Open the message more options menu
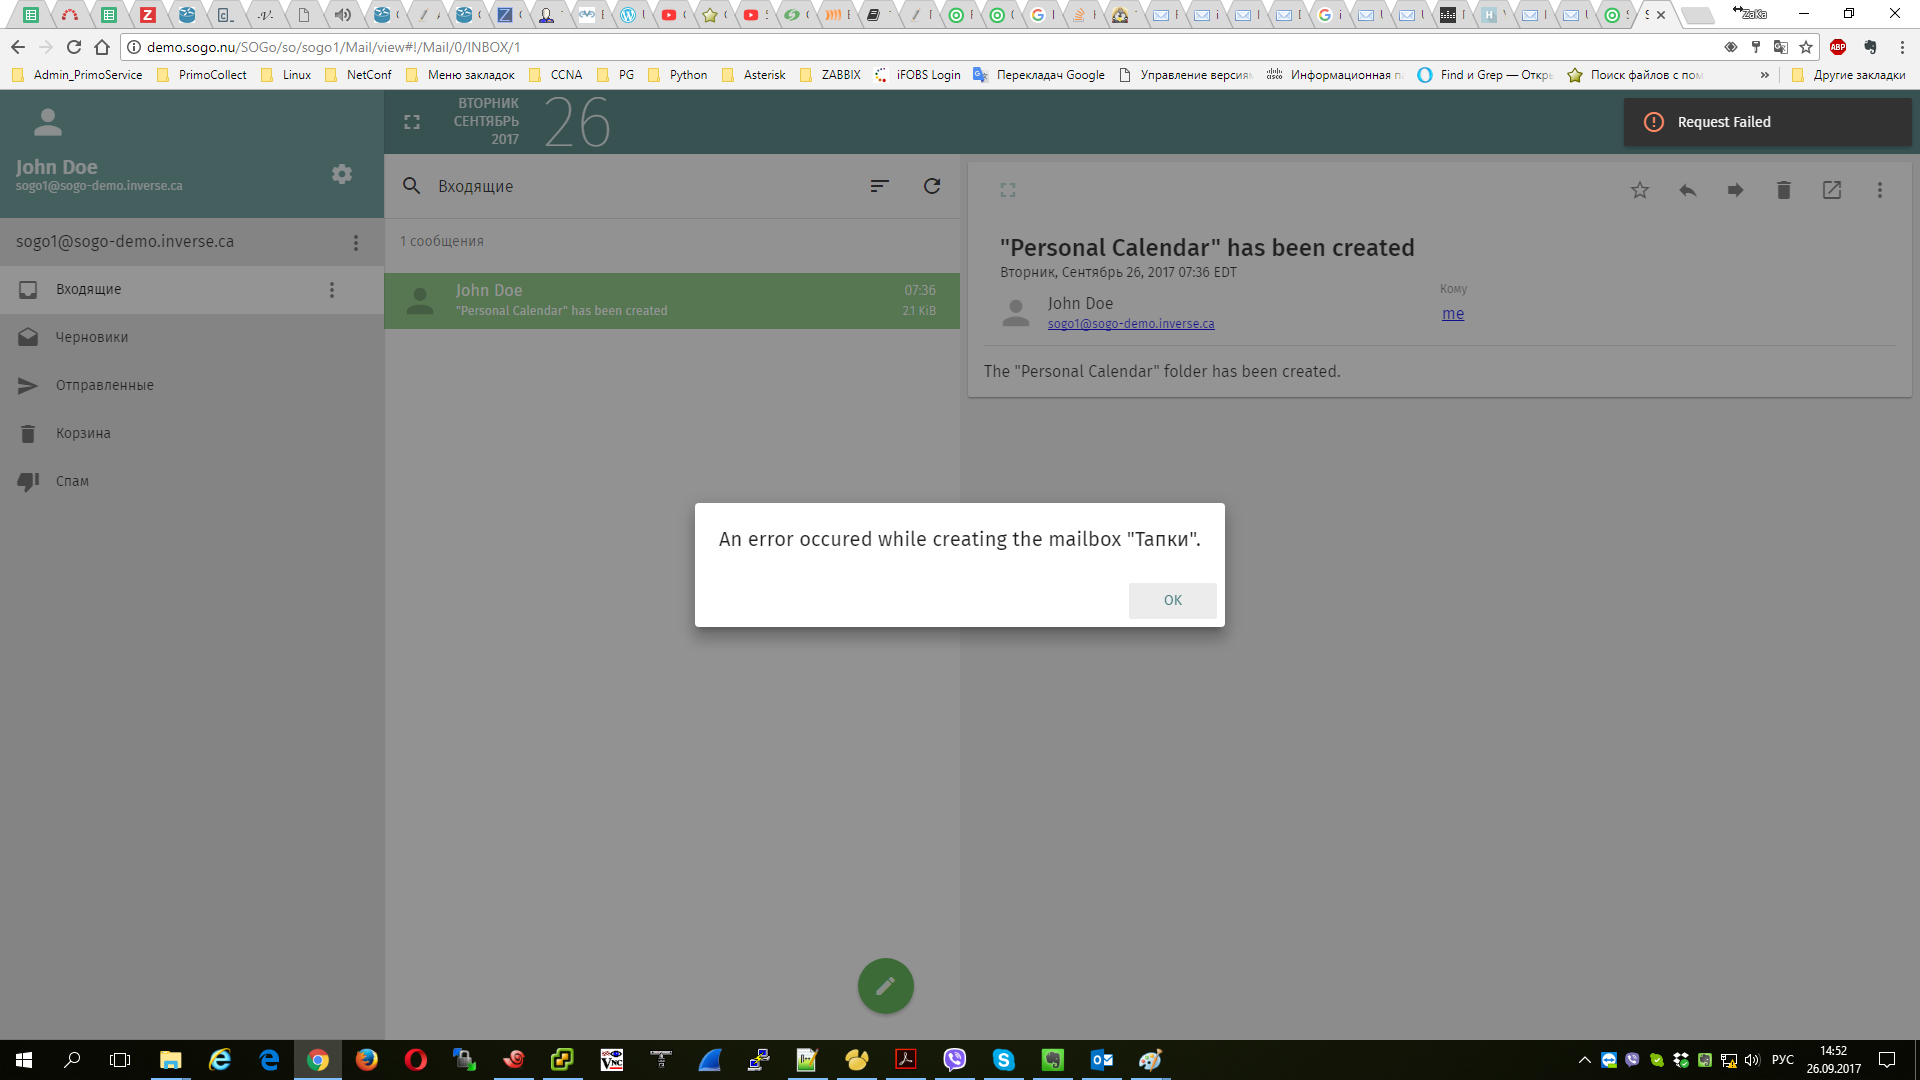Viewport: 1920px width, 1080px height. coord(1879,190)
